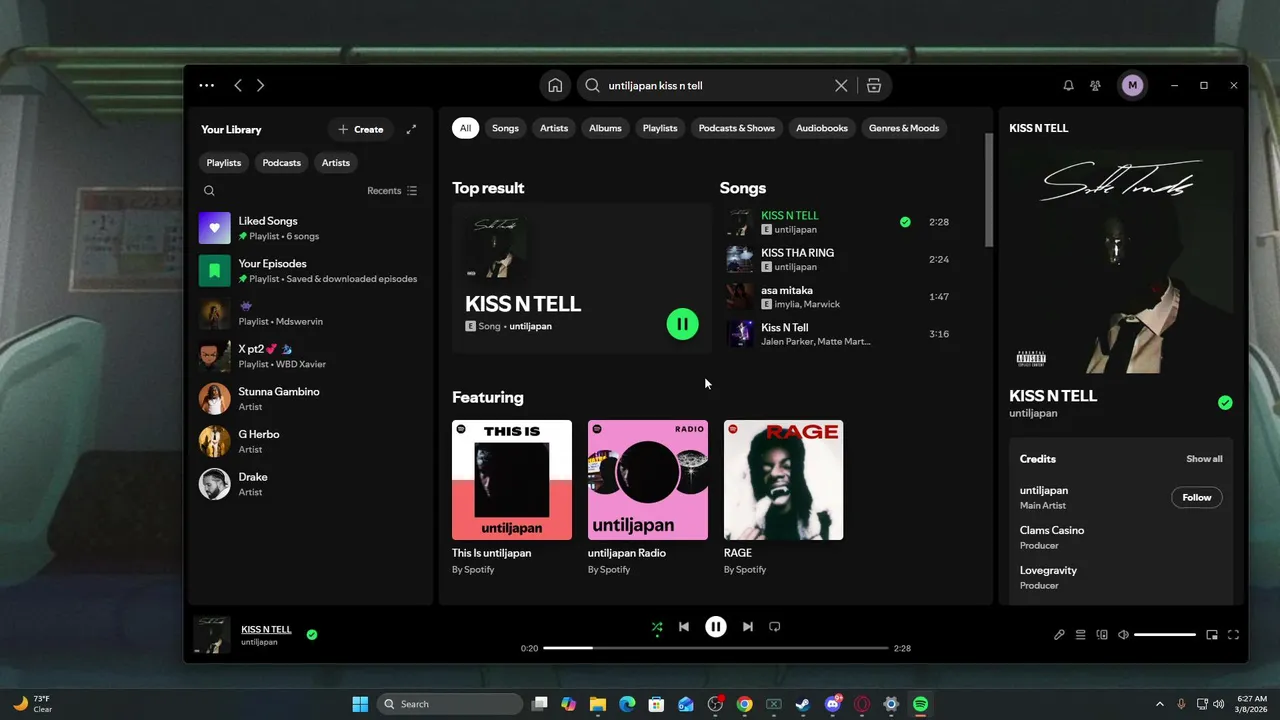
Task: Switch to the Playlists filter in results
Action: (660, 128)
